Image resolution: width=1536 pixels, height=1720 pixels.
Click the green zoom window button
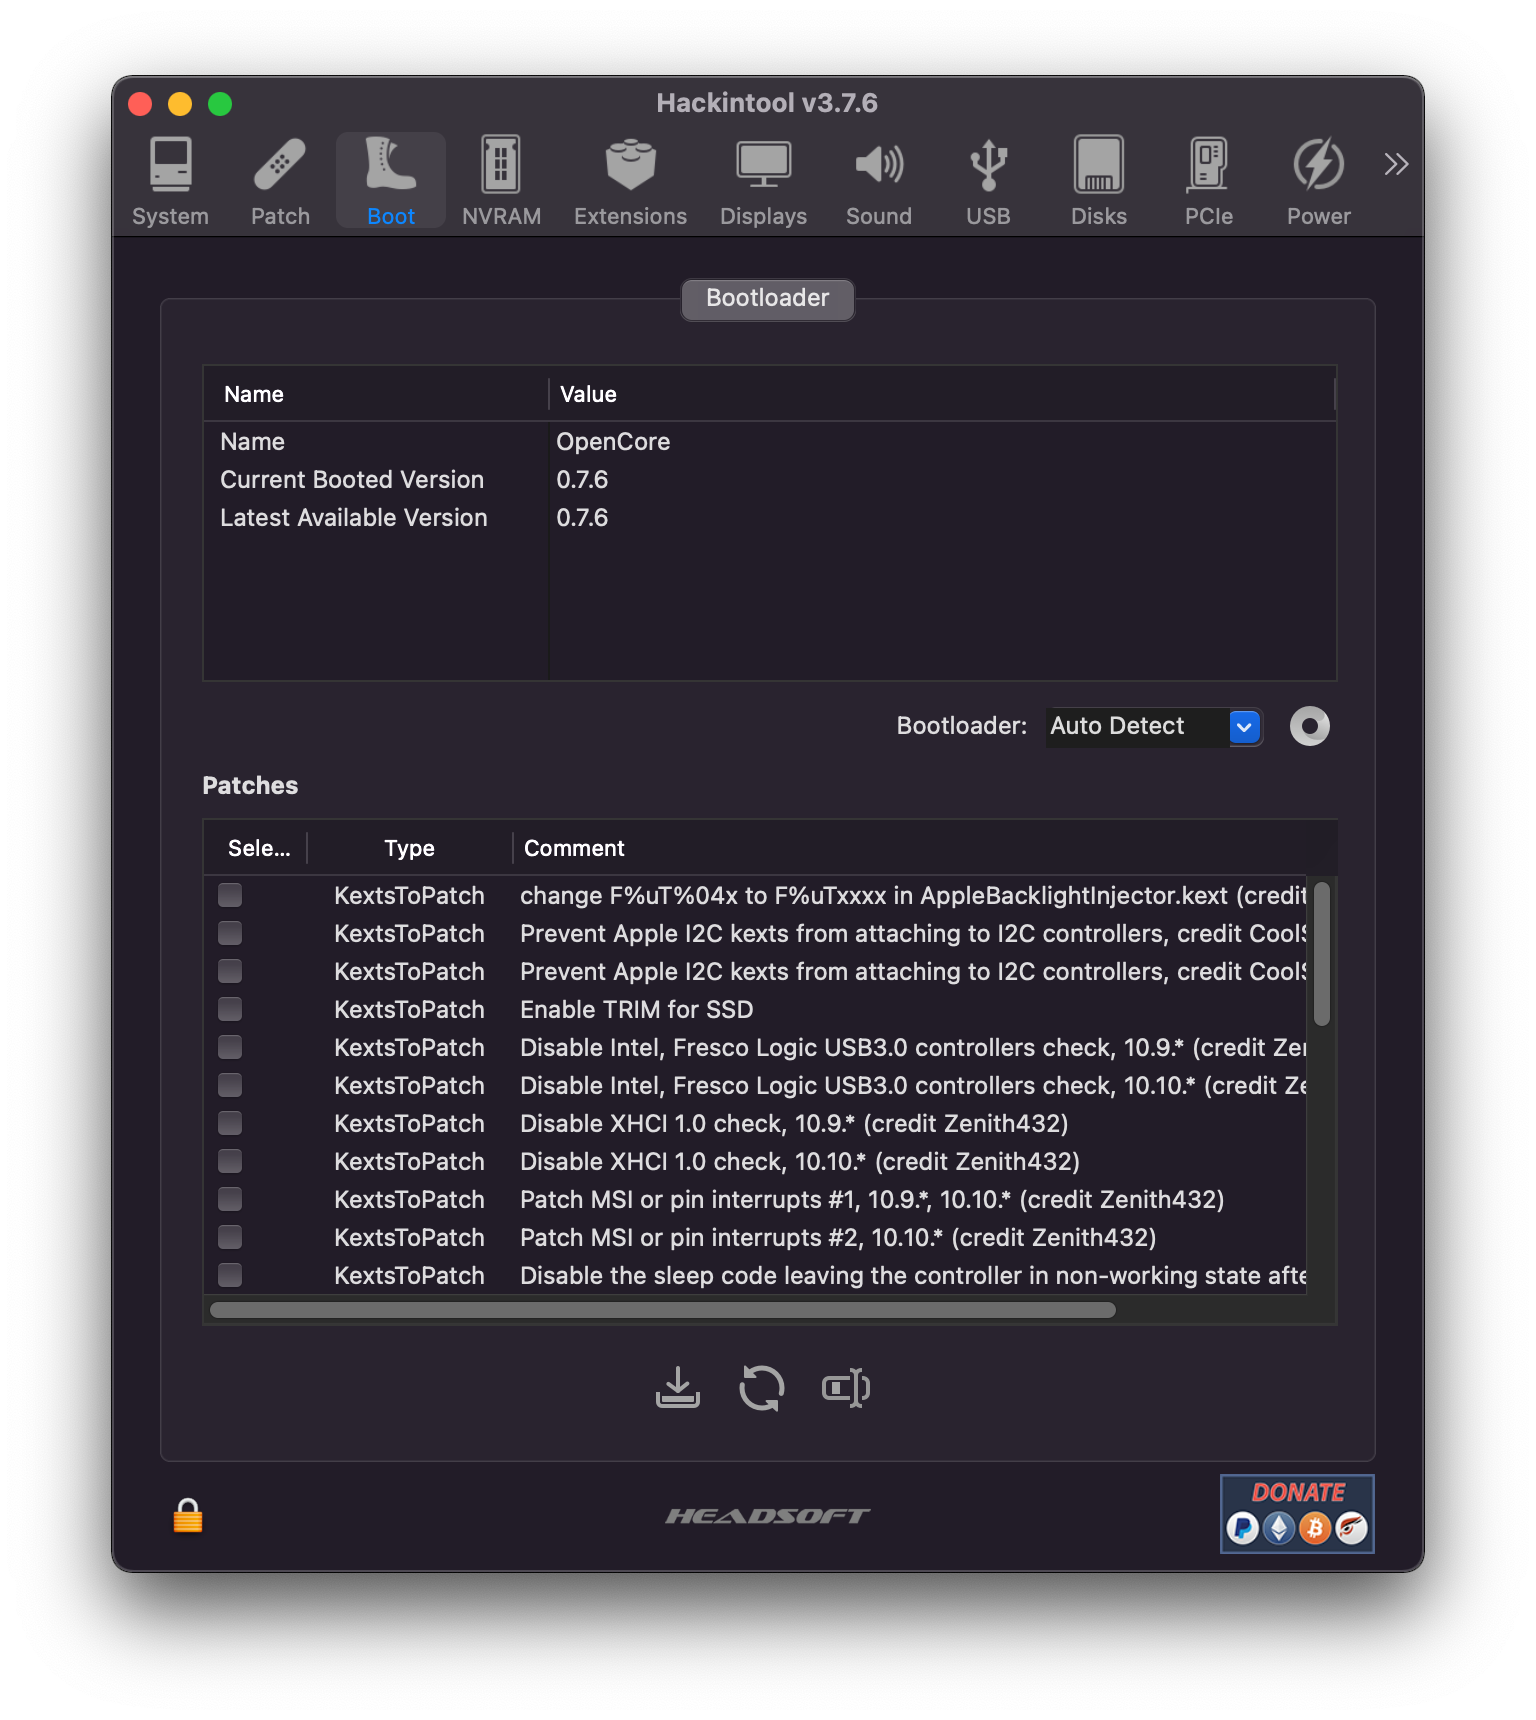click(x=220, y=104)
